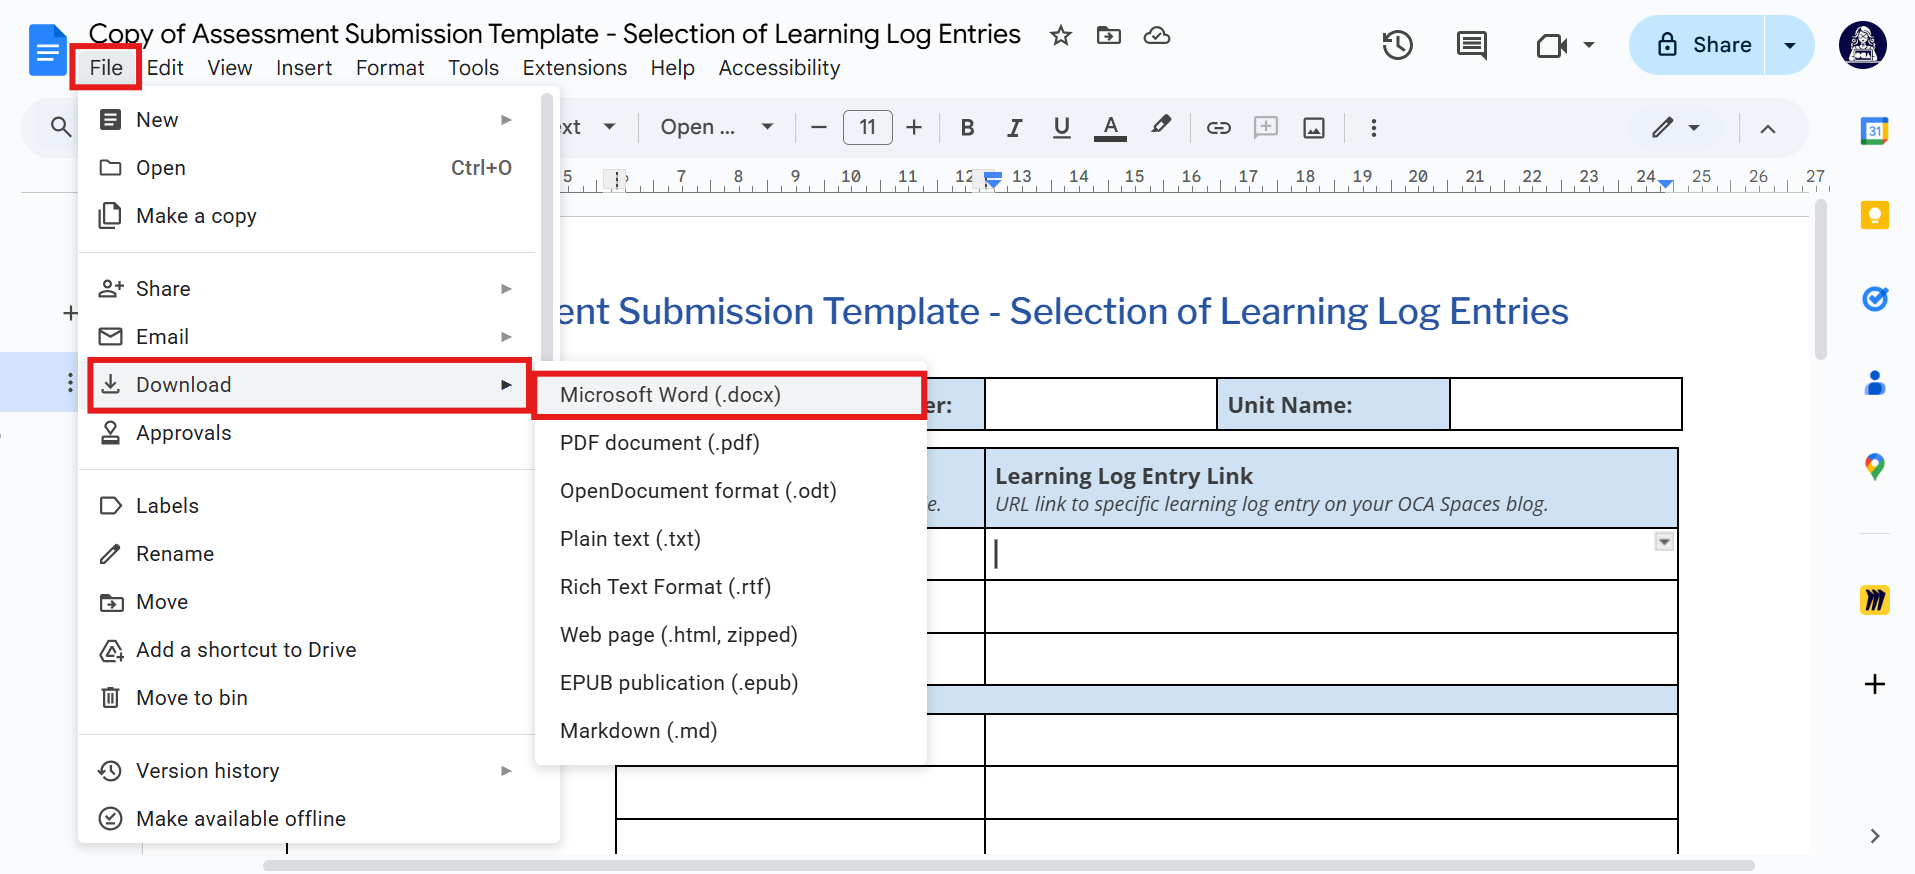Get add-ons plus icon in side panel
1915x874 pixels.
click(1875, 684)
